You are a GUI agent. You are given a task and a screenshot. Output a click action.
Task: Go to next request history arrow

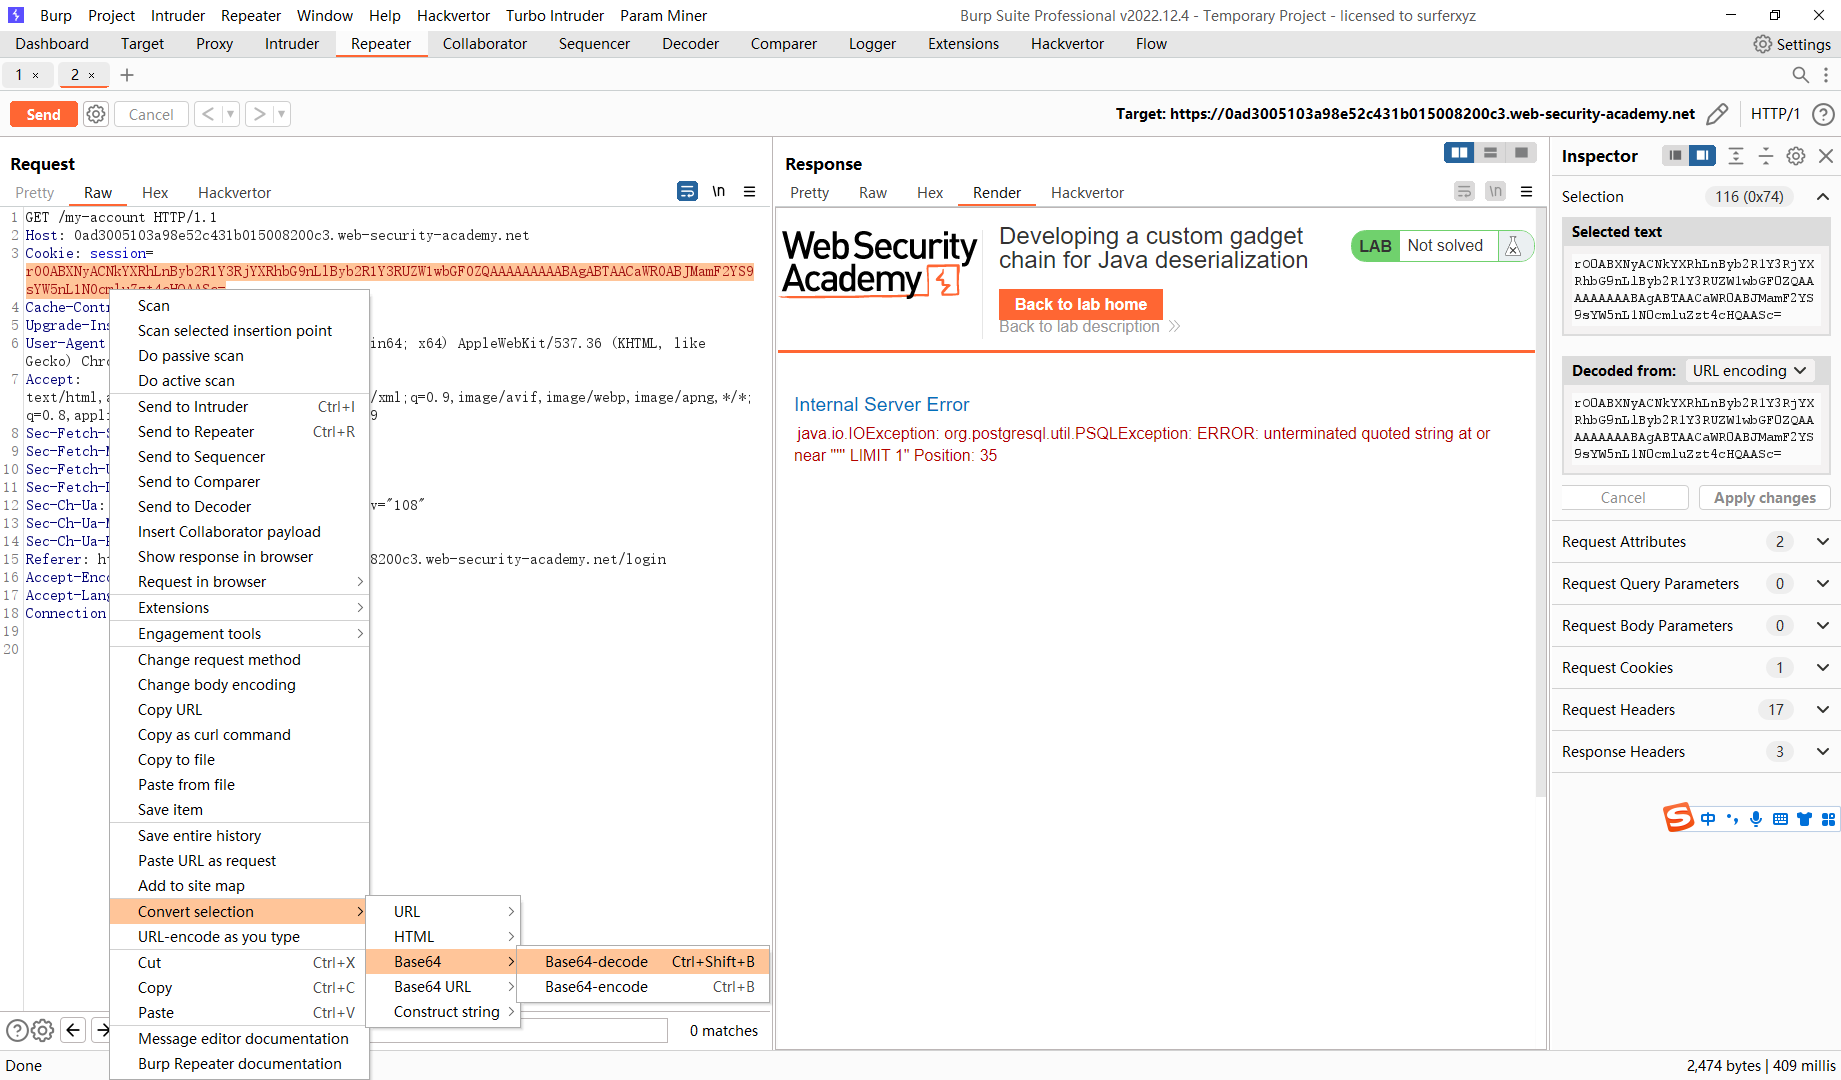(x=259, y=114)
